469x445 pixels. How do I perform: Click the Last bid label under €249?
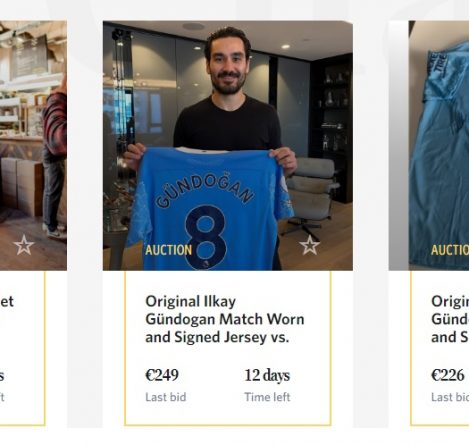coord(166,397)
